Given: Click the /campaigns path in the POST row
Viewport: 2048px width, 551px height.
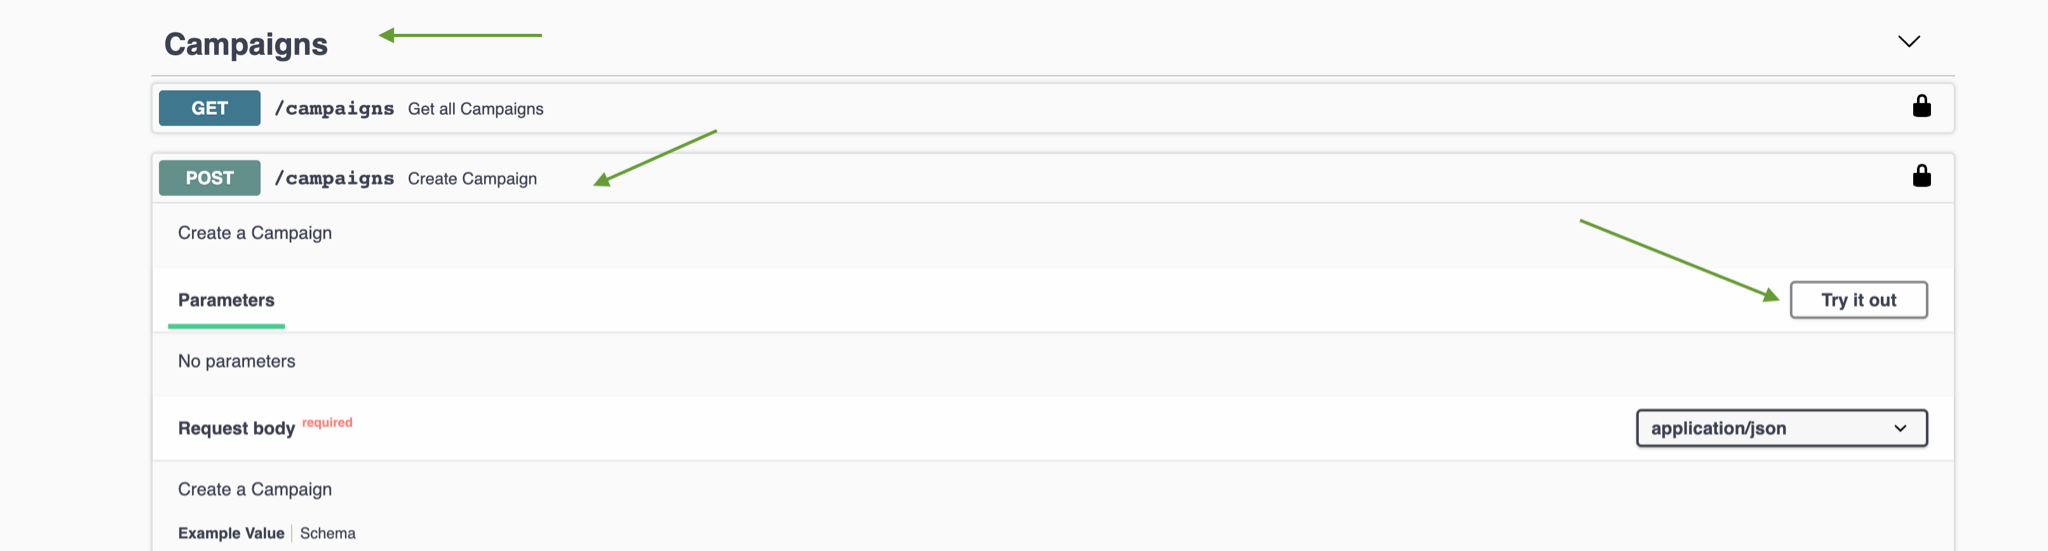Looking at the screenshot, I should [x=334, y=179].
